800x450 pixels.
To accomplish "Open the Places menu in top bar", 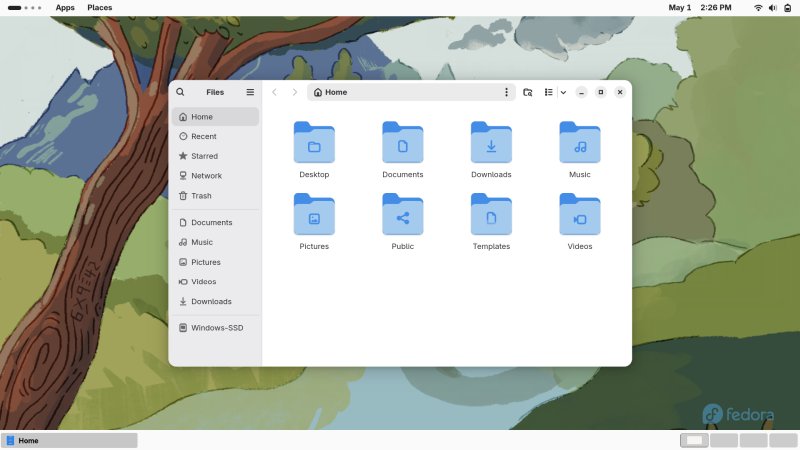I will coord(99,8).
